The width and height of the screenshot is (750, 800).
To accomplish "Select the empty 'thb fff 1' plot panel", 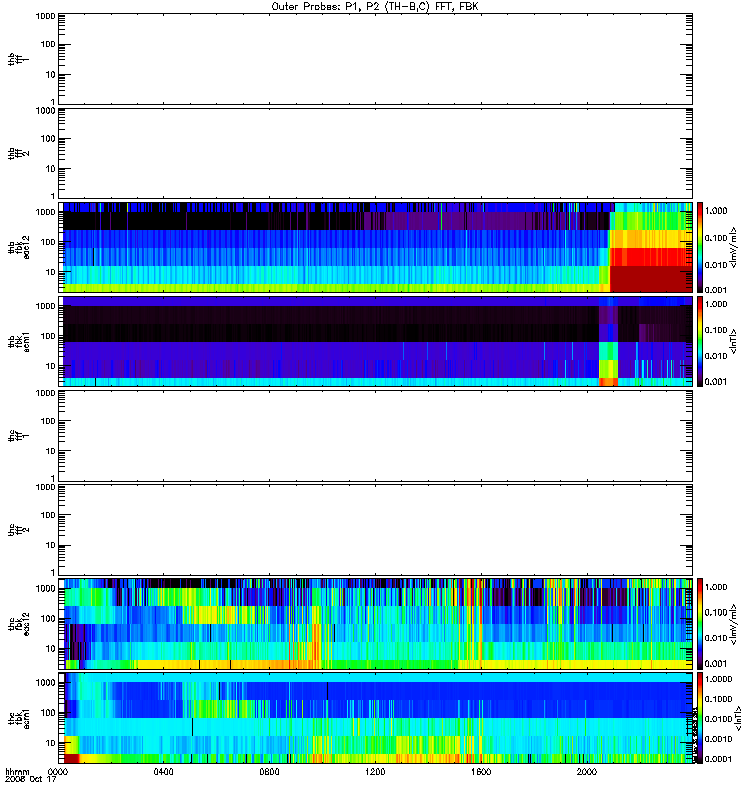I will tap(376, 59).
